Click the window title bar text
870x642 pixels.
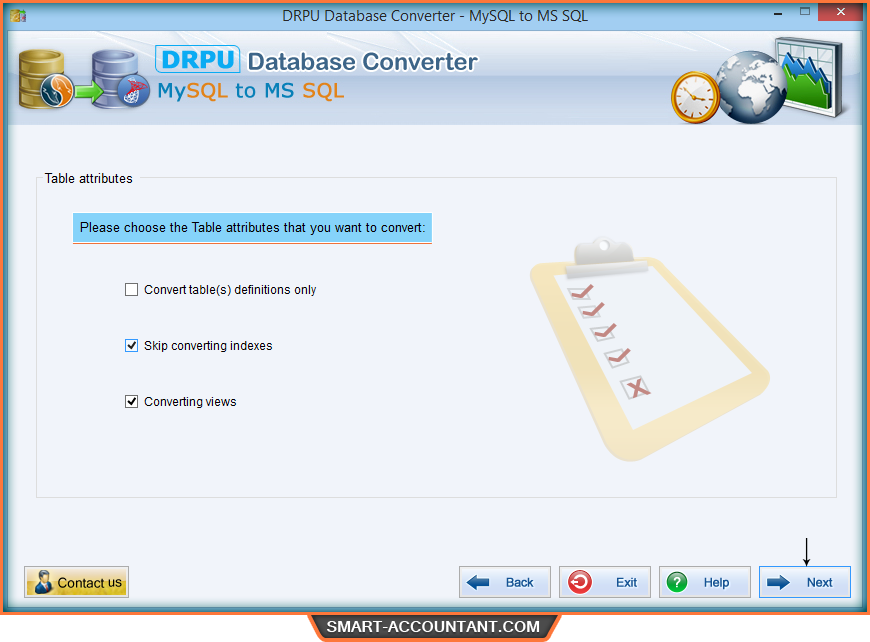point(435,16)
